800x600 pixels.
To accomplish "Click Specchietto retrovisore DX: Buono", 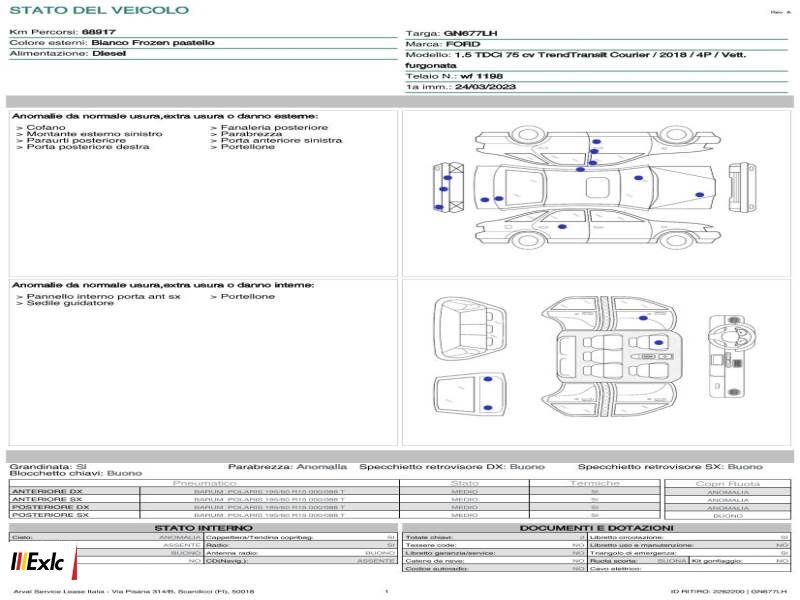I will (452, 467).
